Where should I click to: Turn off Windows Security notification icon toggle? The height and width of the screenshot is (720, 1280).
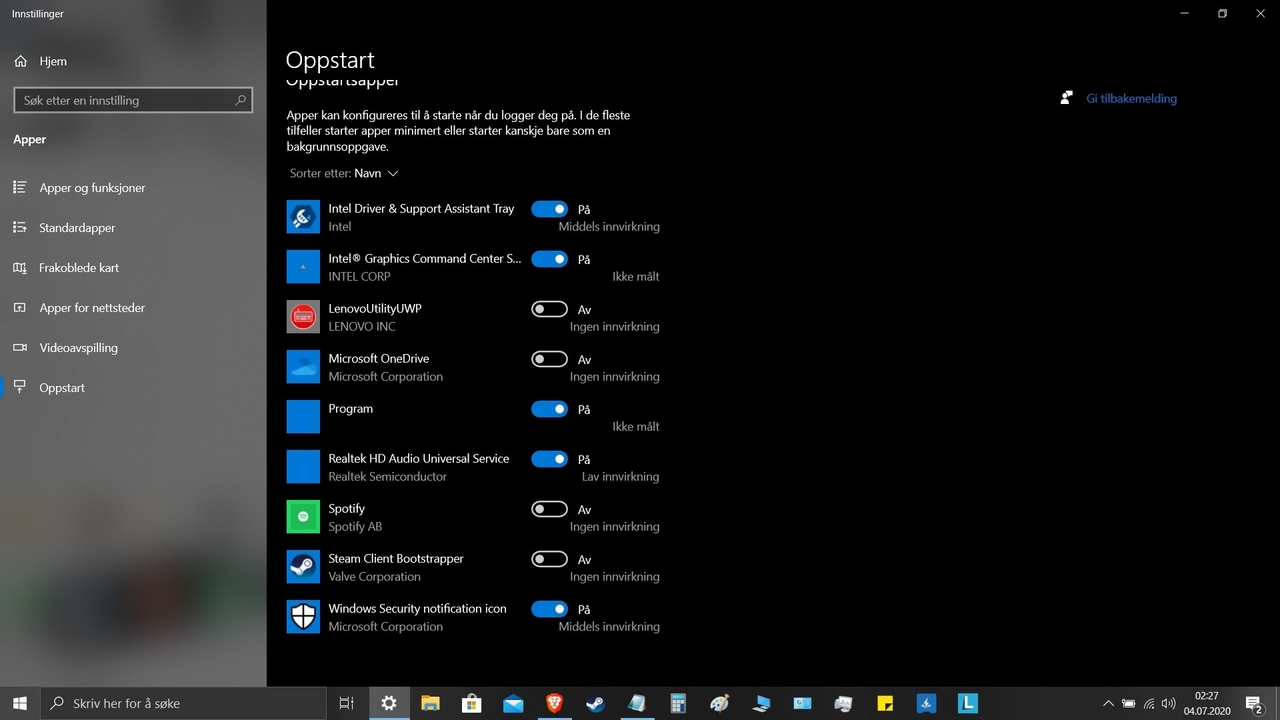[549, 609]
